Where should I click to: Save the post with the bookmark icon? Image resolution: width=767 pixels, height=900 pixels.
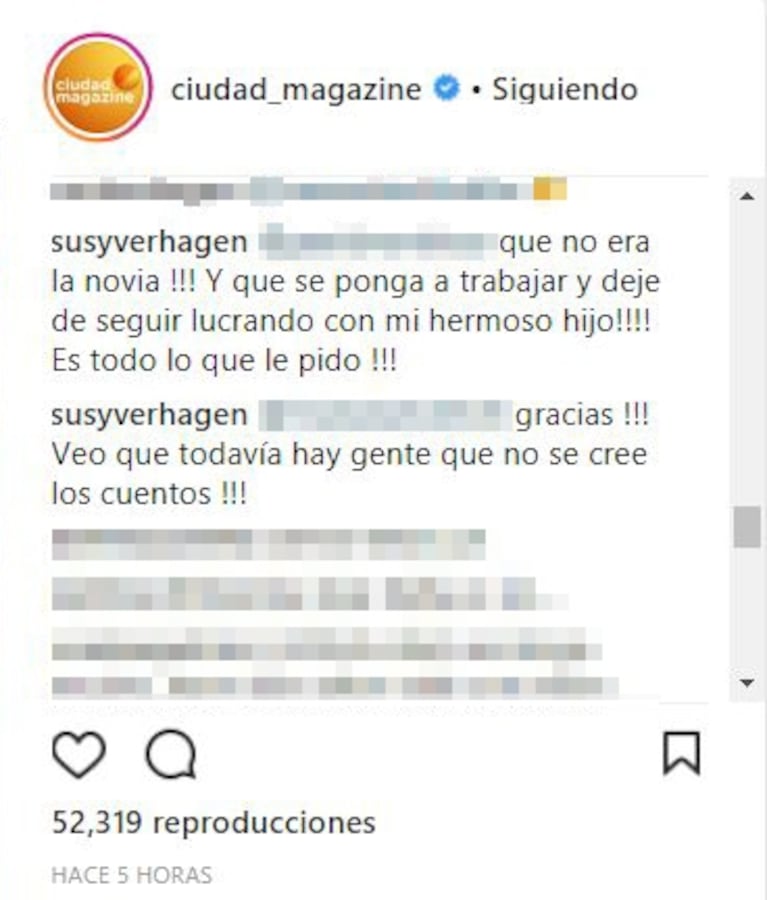681,753
